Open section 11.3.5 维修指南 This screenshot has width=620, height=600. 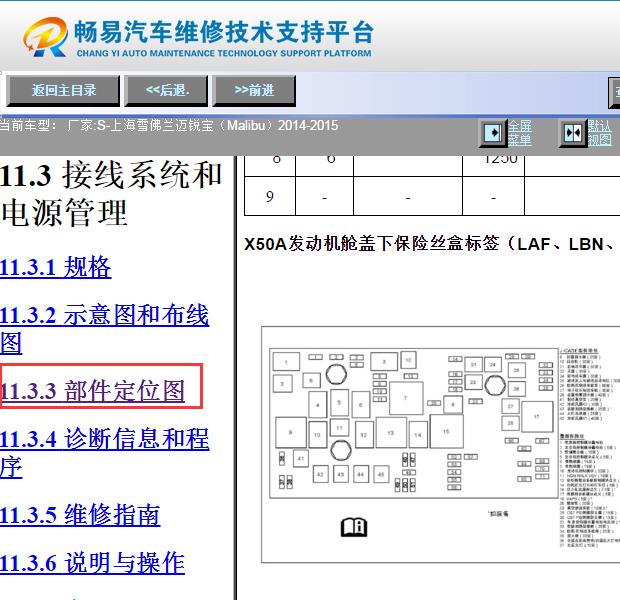click(x=80, y=515)
